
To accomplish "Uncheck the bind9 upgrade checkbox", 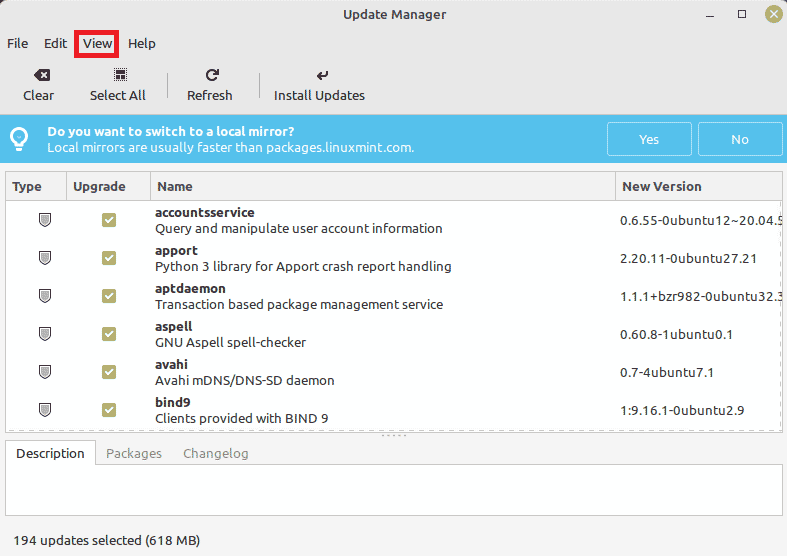I will tap(109, 410).
